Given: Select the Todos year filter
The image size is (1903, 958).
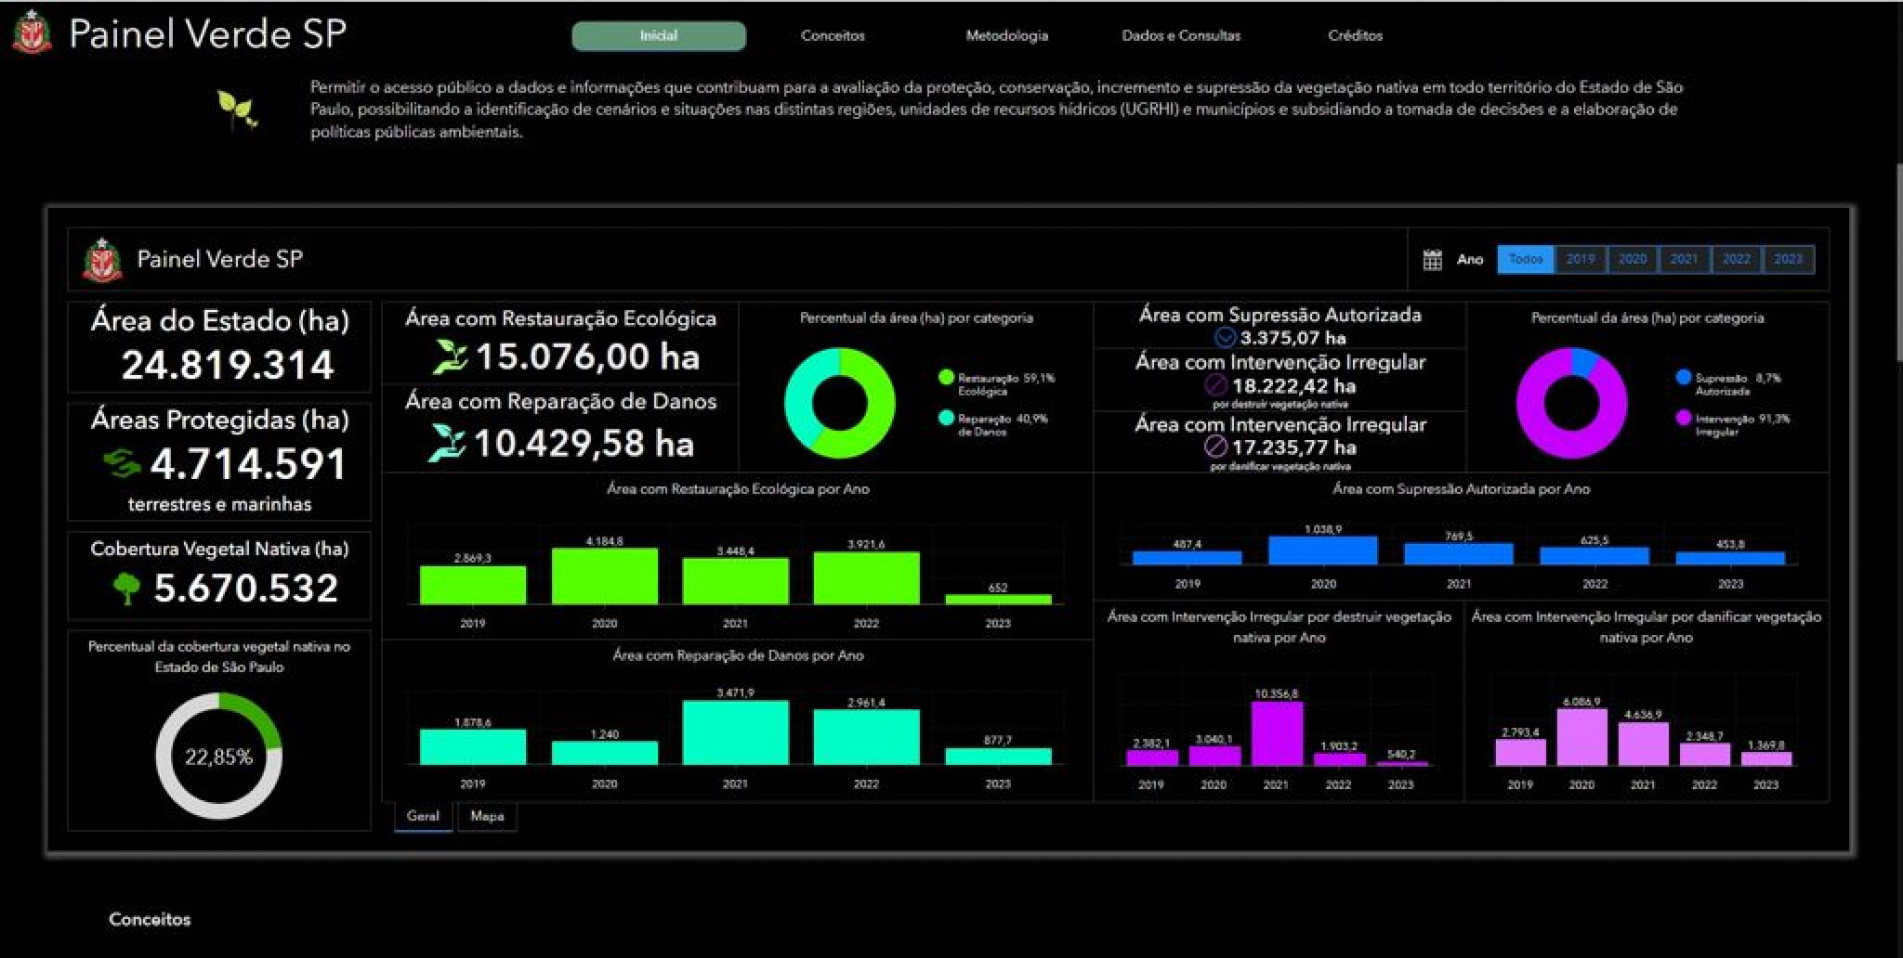Looking at the screenshot, I should point(1525,260).
